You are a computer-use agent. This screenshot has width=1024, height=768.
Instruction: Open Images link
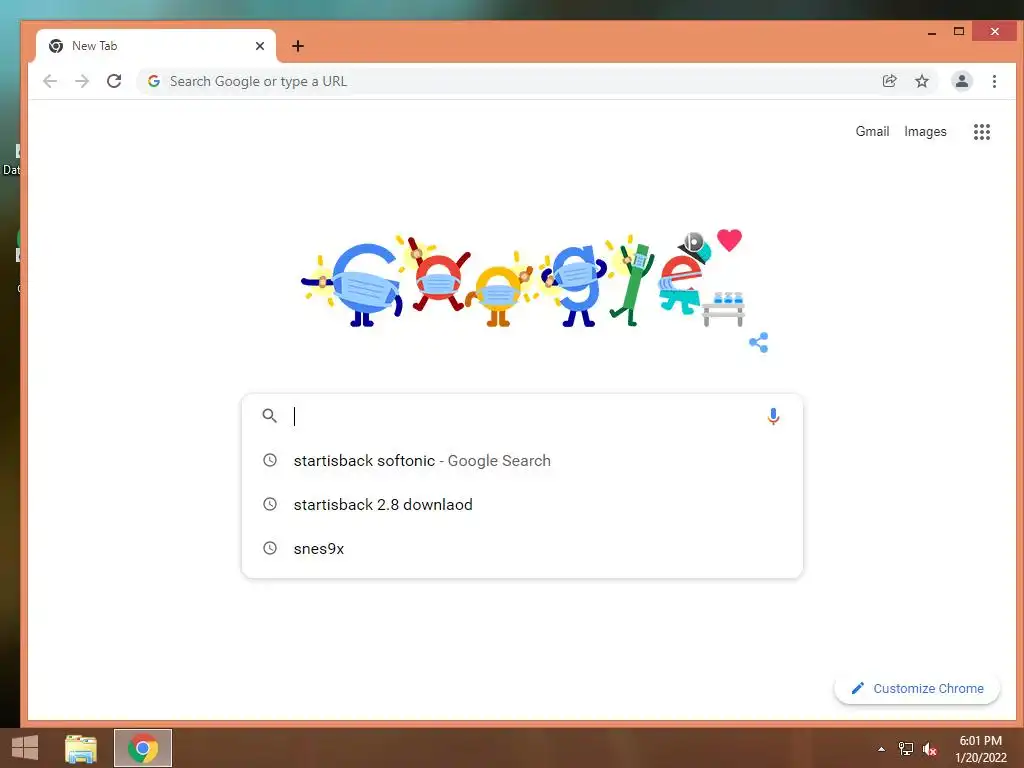925,131
